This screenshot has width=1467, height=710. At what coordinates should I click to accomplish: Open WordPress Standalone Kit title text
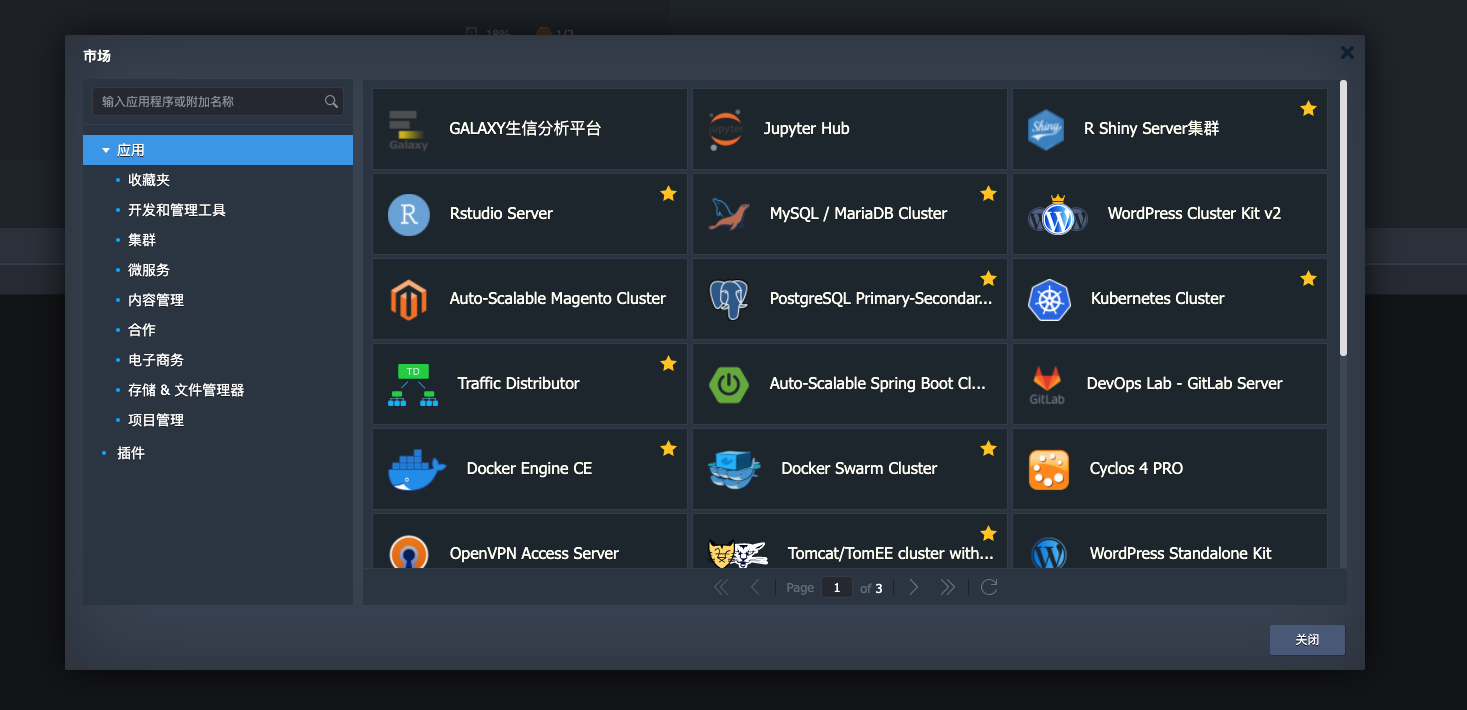1180,554
